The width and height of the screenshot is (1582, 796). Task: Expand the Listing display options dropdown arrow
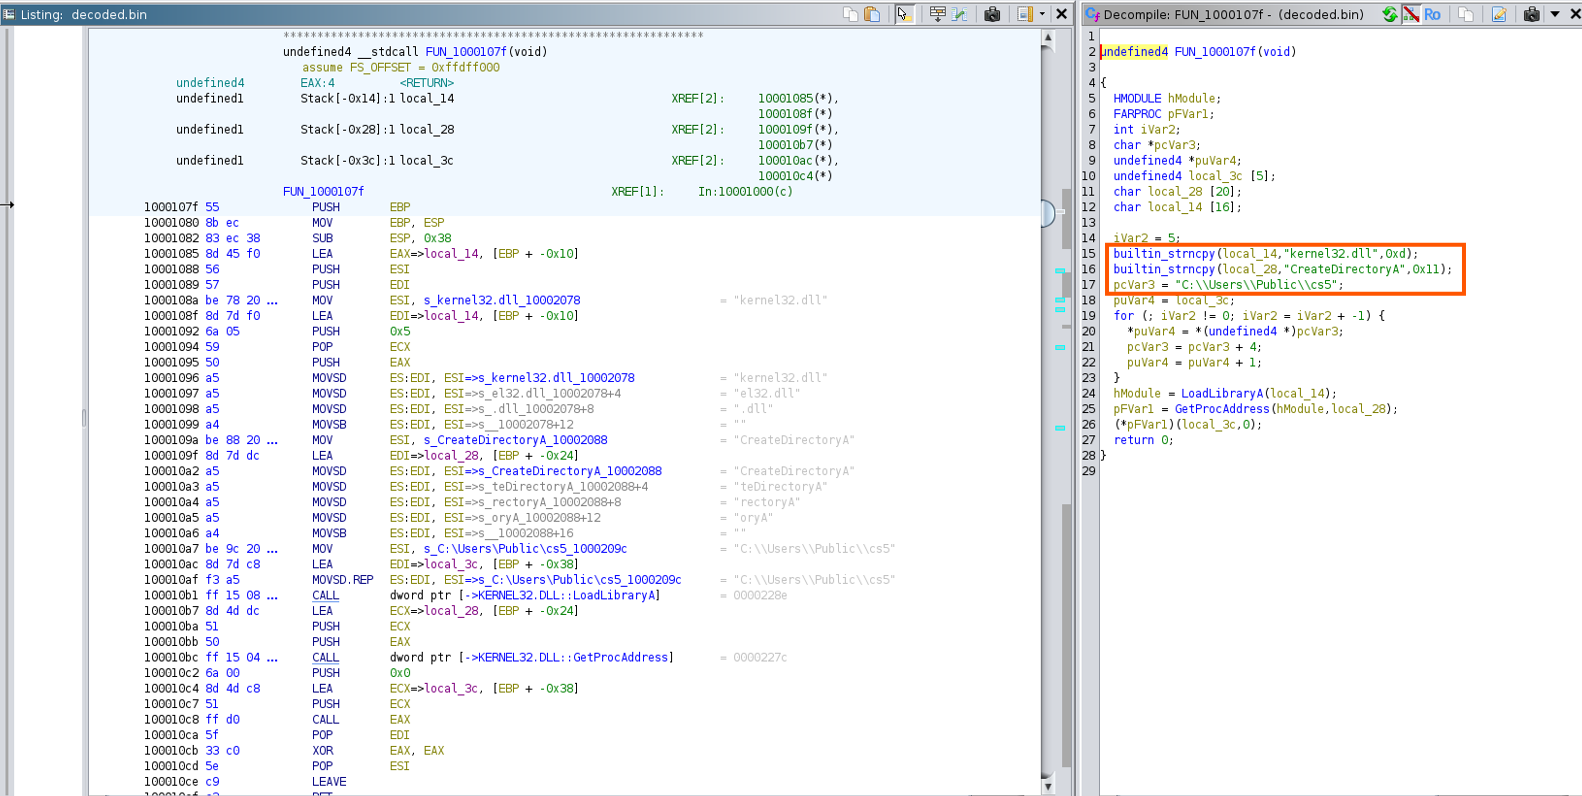tap(1042, 14)
